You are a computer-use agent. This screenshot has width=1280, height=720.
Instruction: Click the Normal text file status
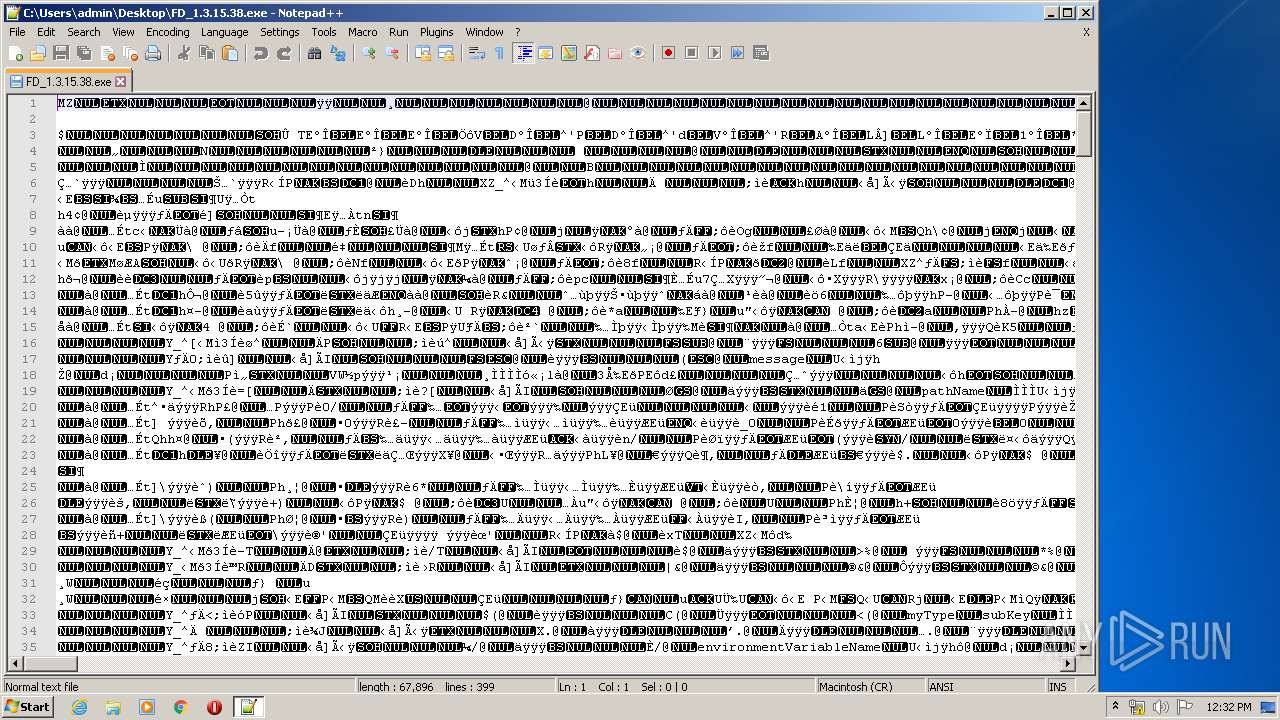tap(178, 687)
